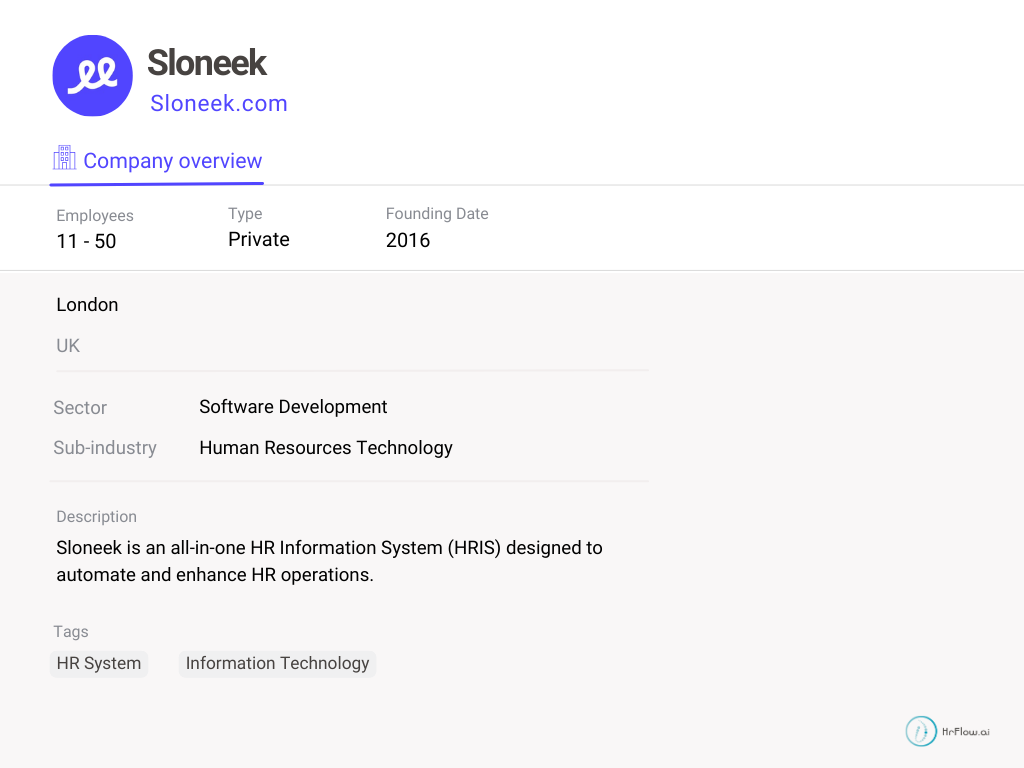
Task: Click the building icon beside Company overview
Action: pos(64,159)
